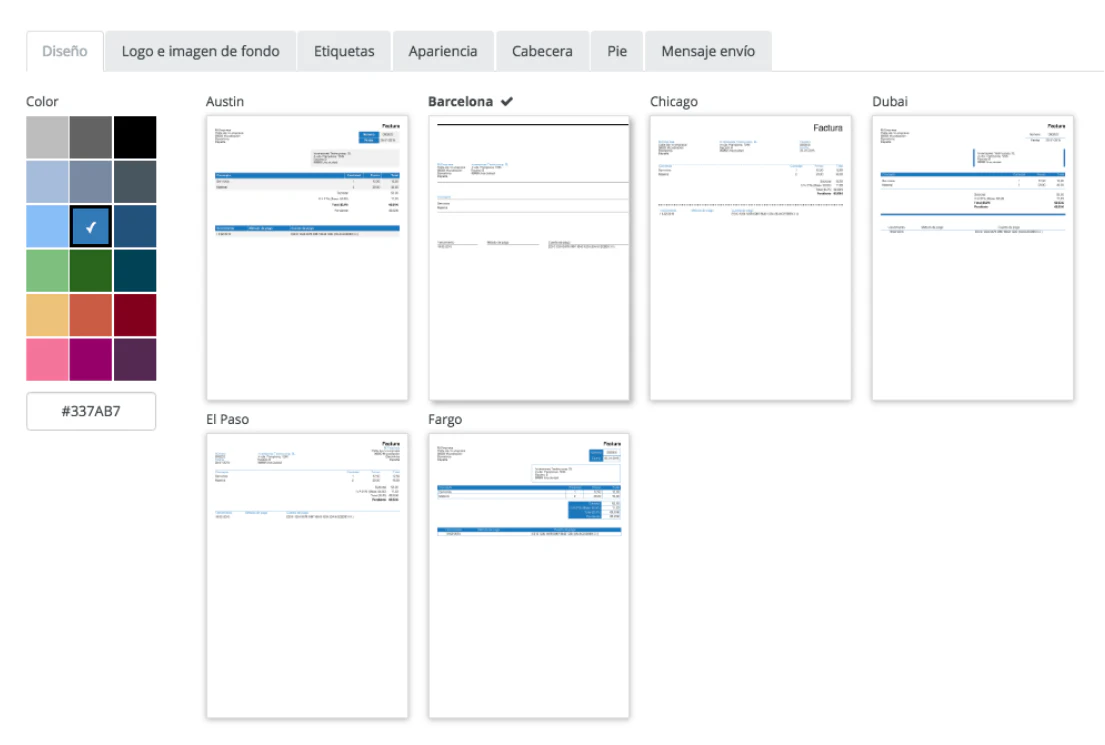Click the hex color field #337AB7
Image resolution: width=1105 pixels, height=745 pixels.
(x=91, y=411)
